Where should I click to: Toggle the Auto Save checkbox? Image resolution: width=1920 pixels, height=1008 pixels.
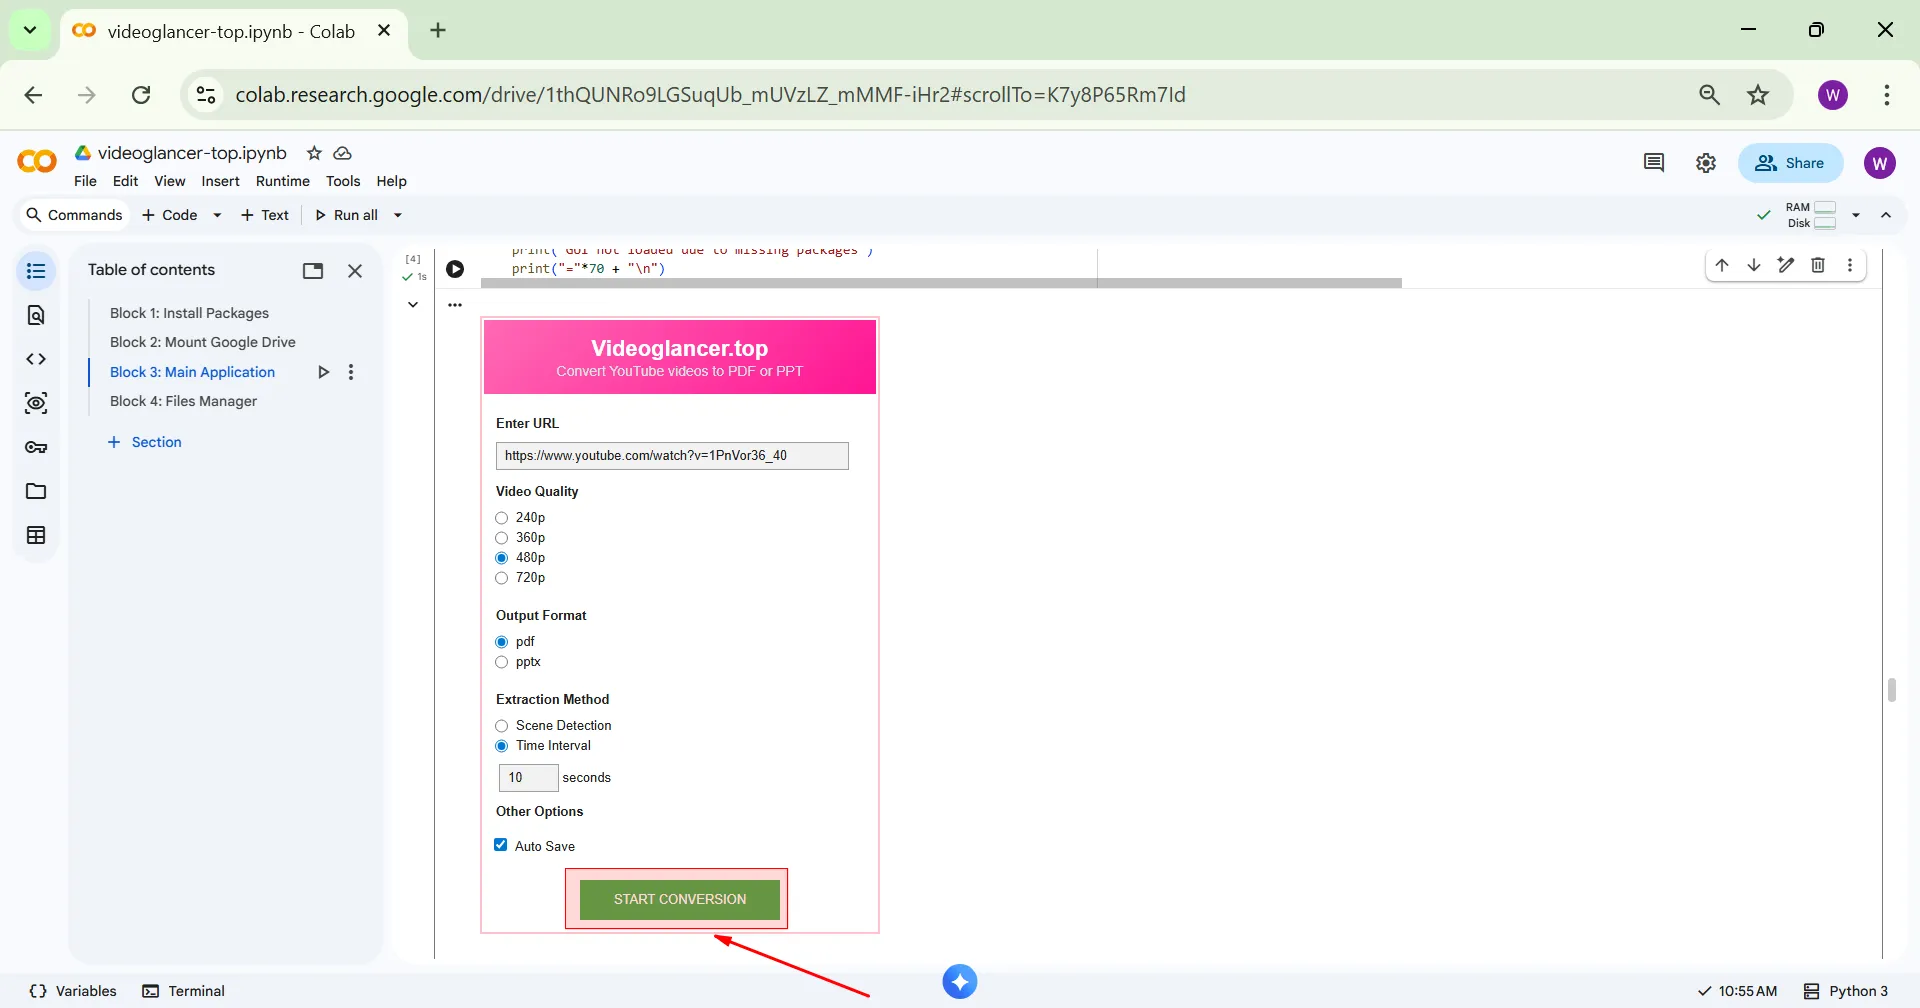501,845
